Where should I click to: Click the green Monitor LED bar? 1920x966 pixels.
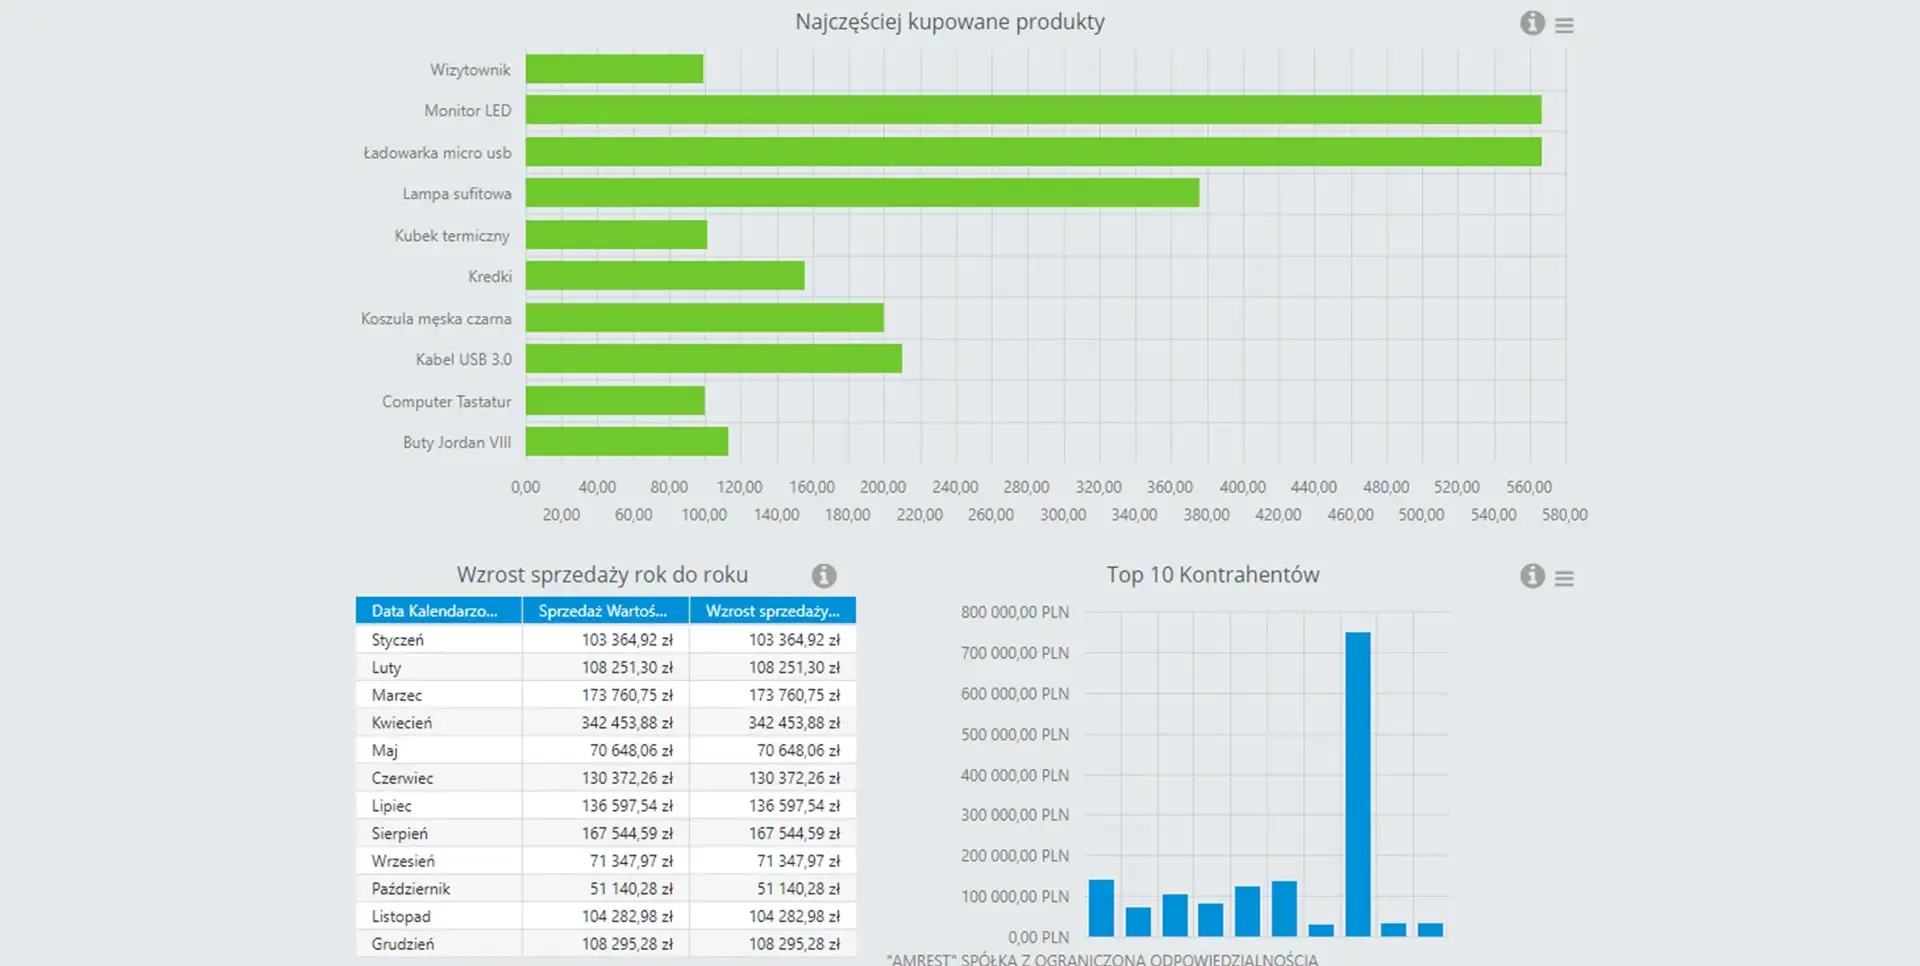1032,110
